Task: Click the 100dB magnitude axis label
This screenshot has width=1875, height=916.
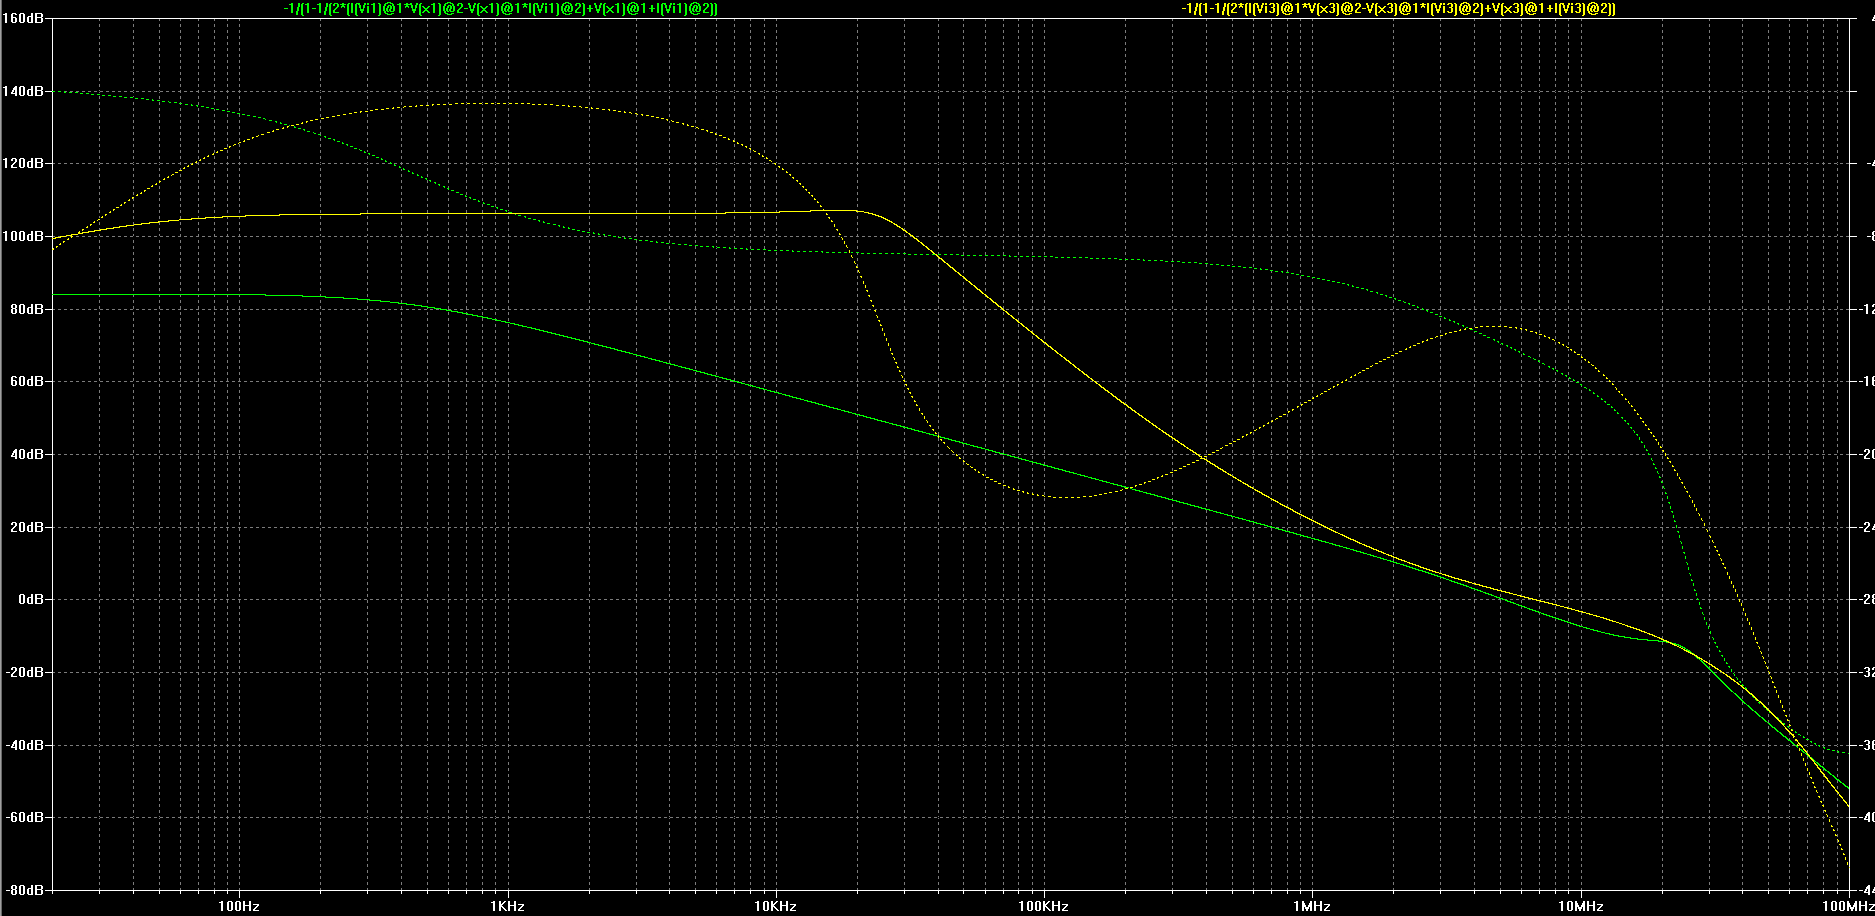Action: tap(23, 236)
